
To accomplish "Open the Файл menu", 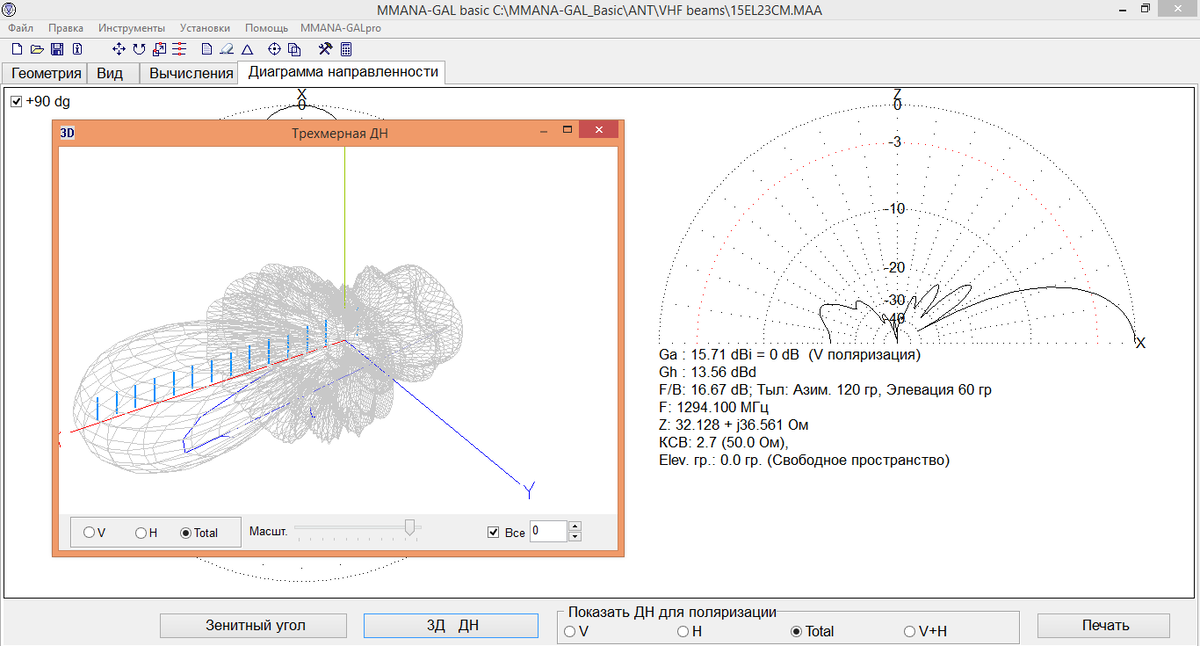I will click(20, 28).
